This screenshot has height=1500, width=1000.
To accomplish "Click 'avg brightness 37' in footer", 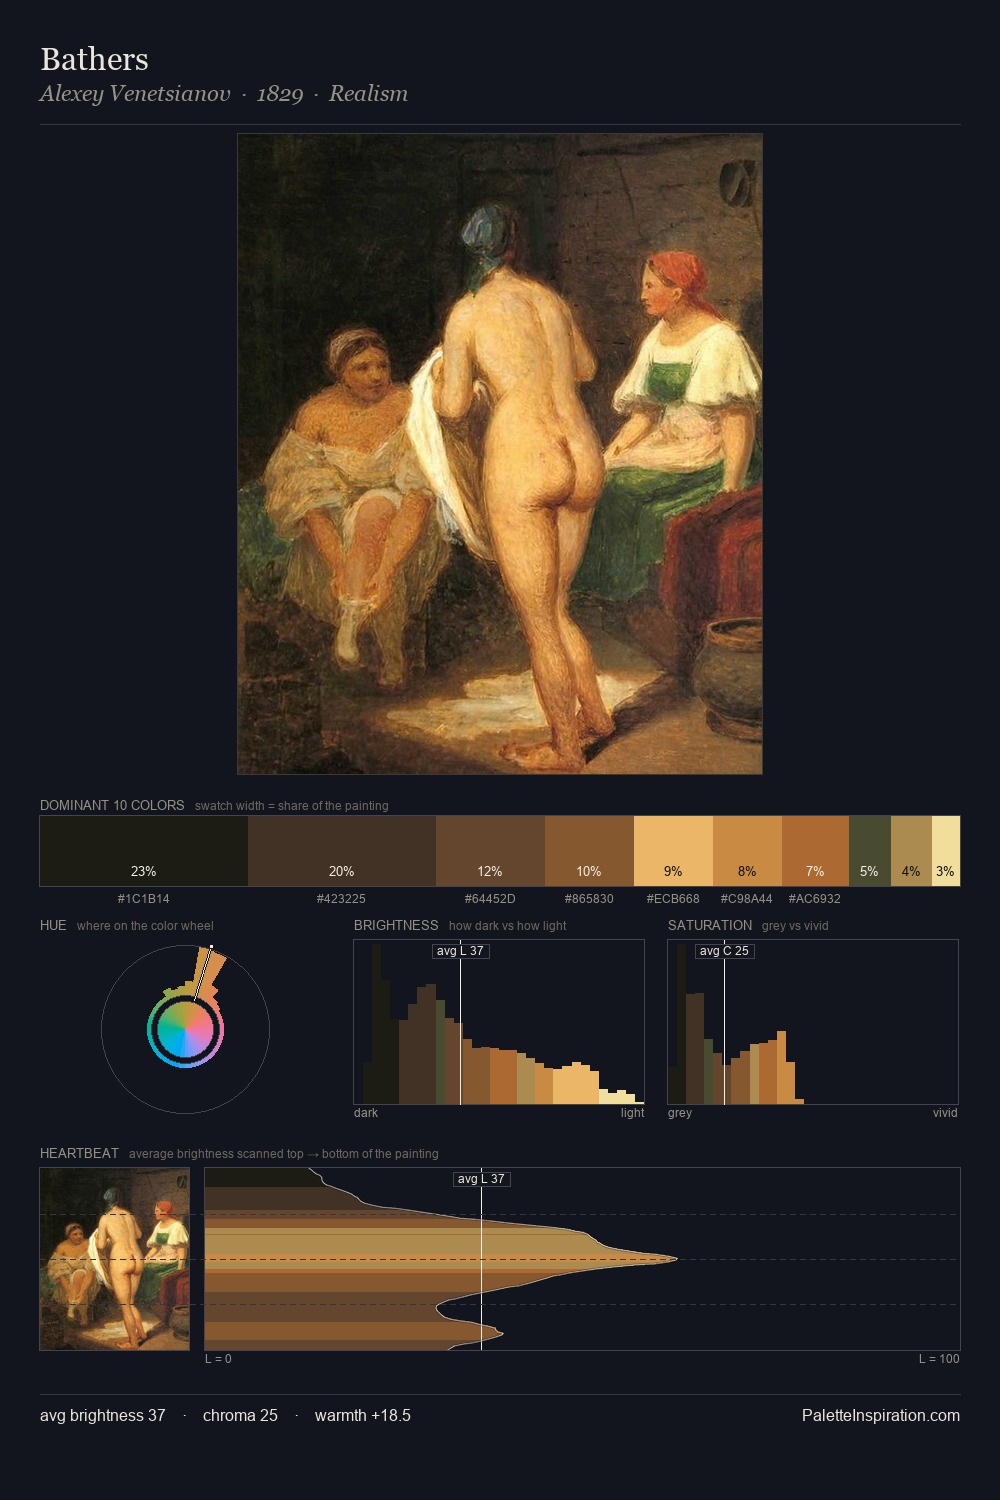I will coord(103,1416).
